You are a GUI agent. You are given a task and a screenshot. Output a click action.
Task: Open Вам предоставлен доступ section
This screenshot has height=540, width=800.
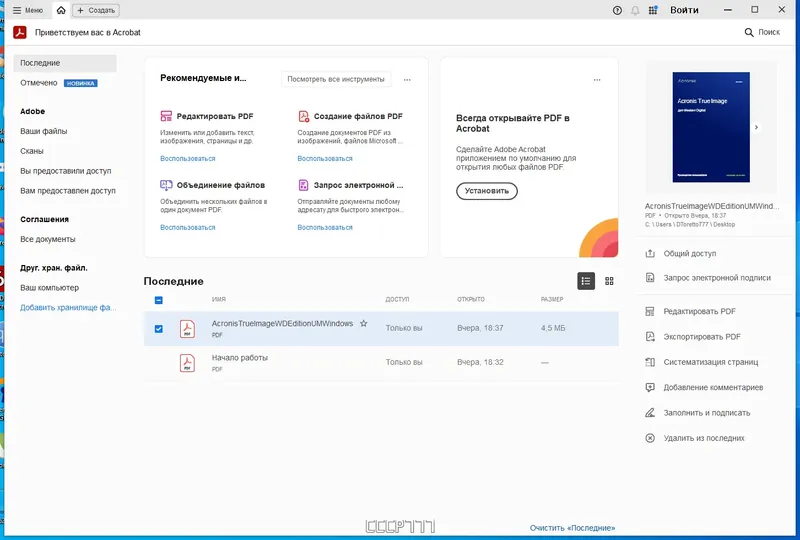click(x=68, y=191)
